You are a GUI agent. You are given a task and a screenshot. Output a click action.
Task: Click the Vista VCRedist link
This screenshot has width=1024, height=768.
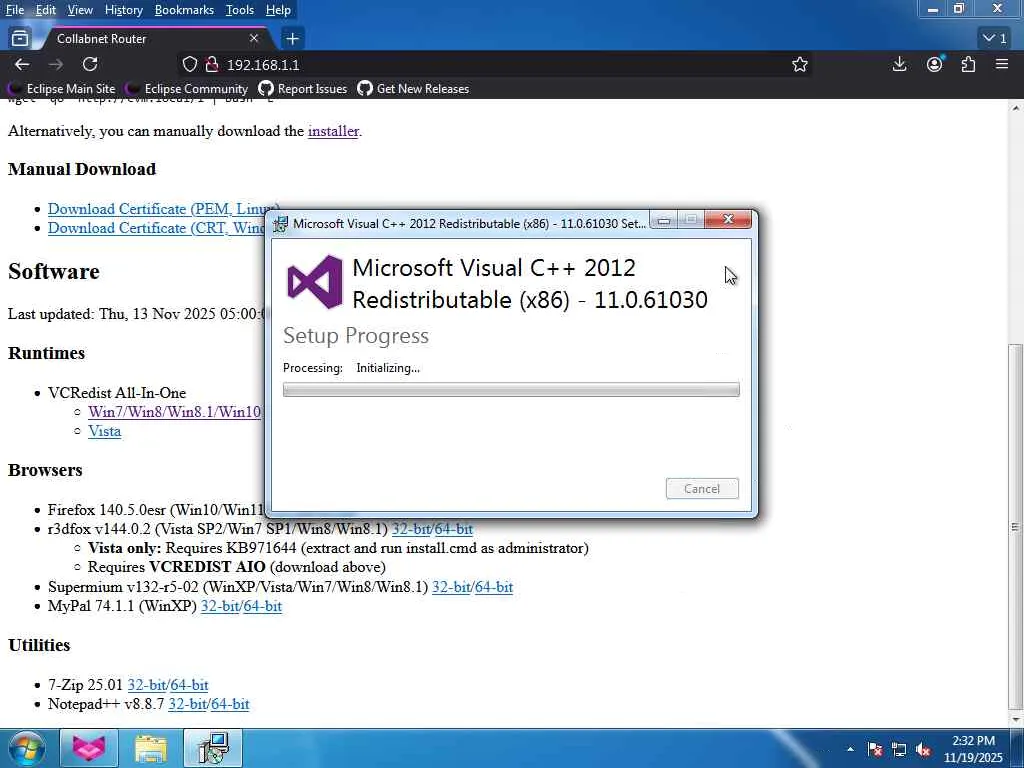pyautogui.click(x=104, y=431)
